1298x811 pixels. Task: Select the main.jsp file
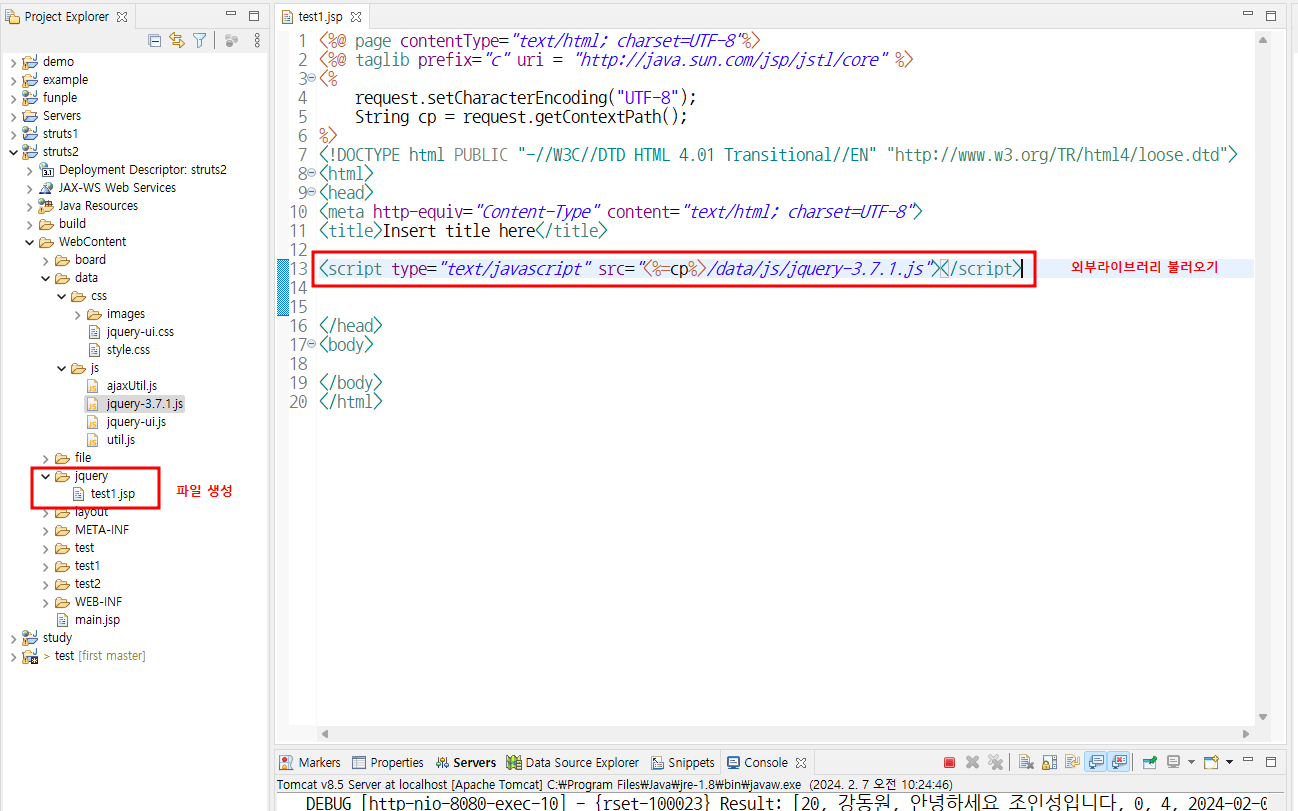click(x=88, y=620)
